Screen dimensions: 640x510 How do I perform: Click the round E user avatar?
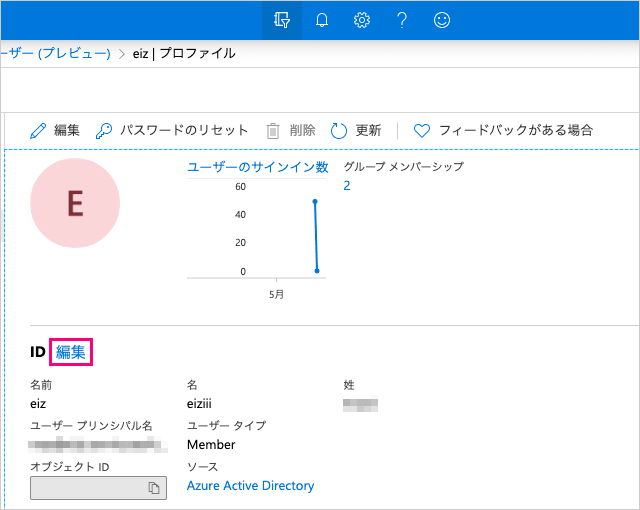click(x=76, y=203)
